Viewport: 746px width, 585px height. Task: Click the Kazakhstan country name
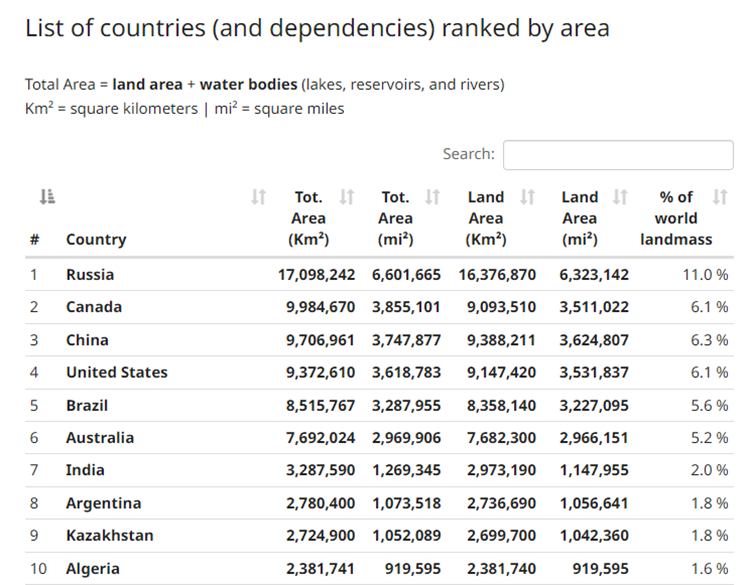(109, 536)
